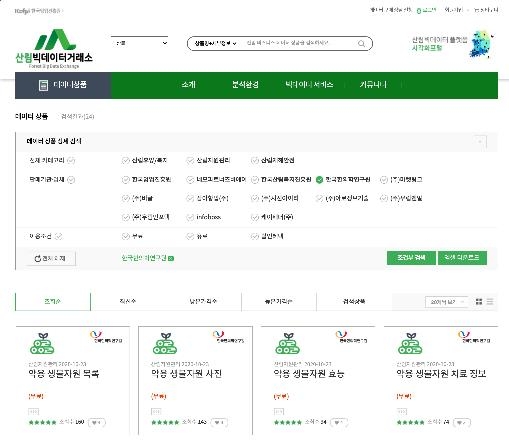509x443 pixels.
Task: Switch to list view icon
Action: [x=490, y=302]
